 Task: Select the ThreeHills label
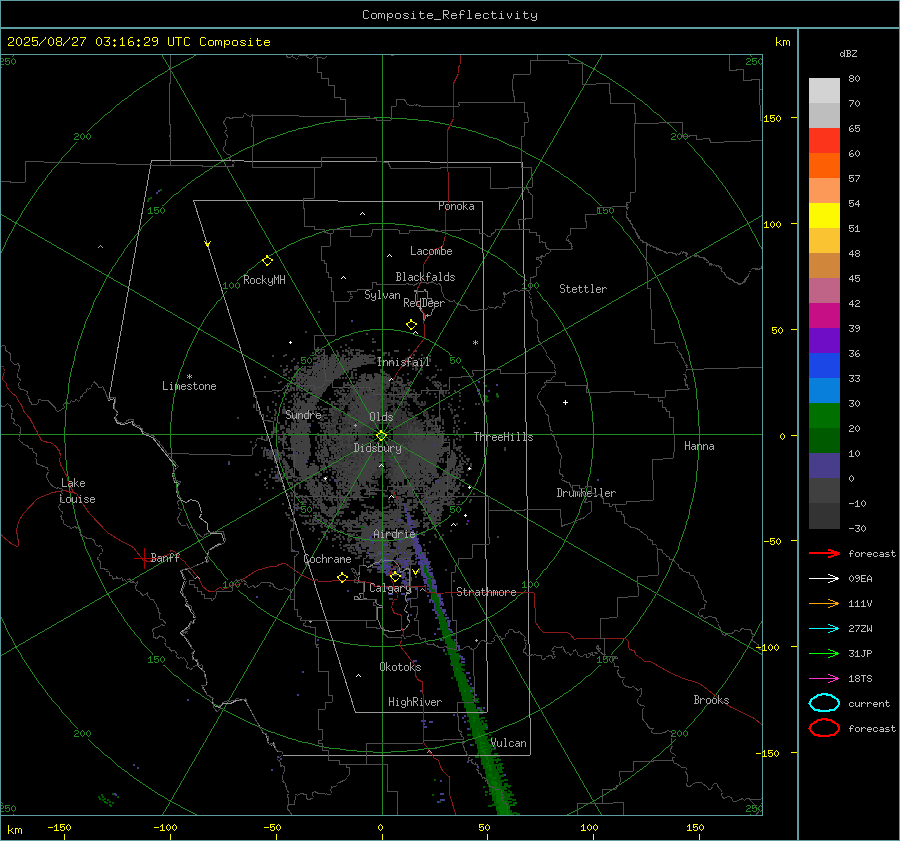click(x=503, y=437)
